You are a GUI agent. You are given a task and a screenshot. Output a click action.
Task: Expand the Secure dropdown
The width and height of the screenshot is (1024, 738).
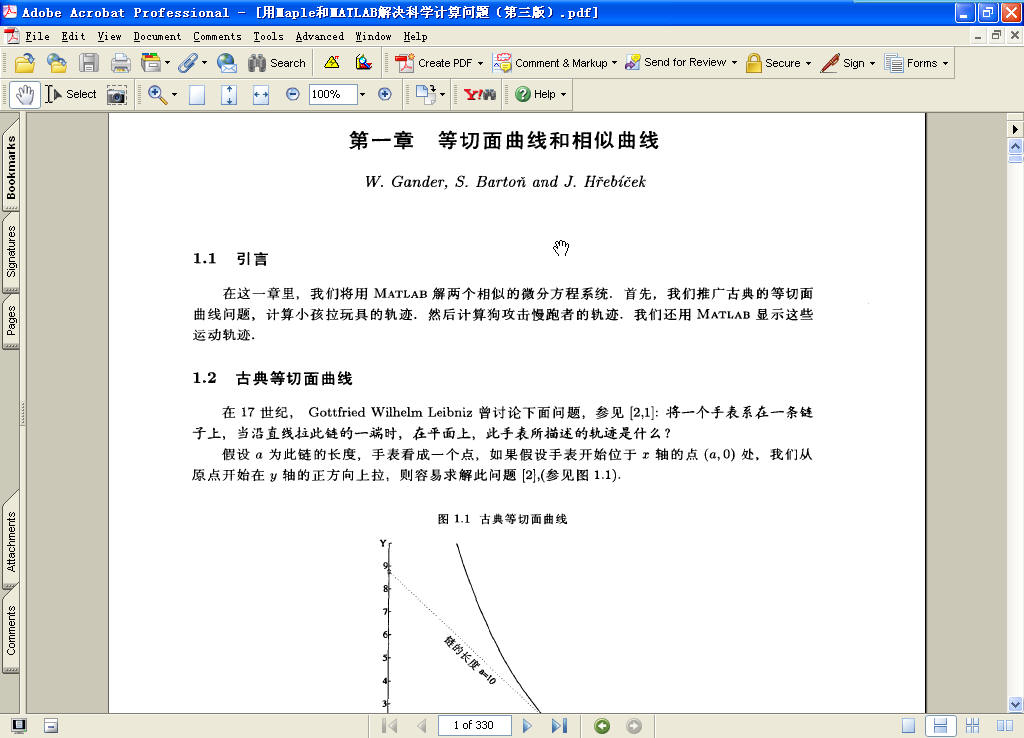tap(808, 63)
